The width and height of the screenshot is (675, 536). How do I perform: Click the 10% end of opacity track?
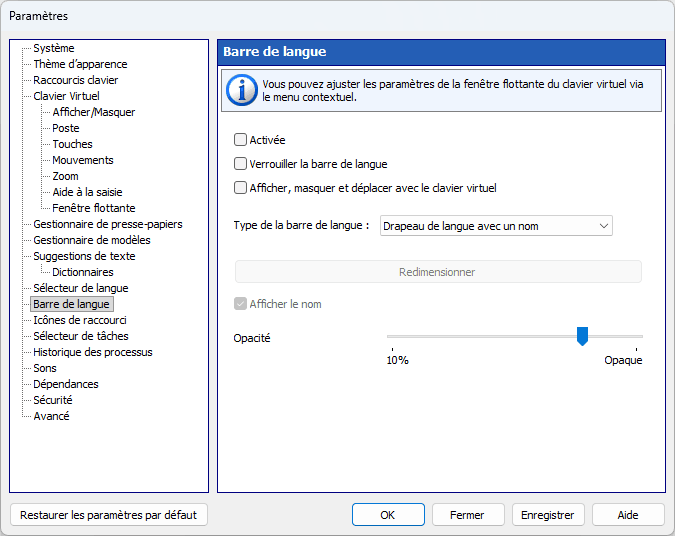coord(392,336)
